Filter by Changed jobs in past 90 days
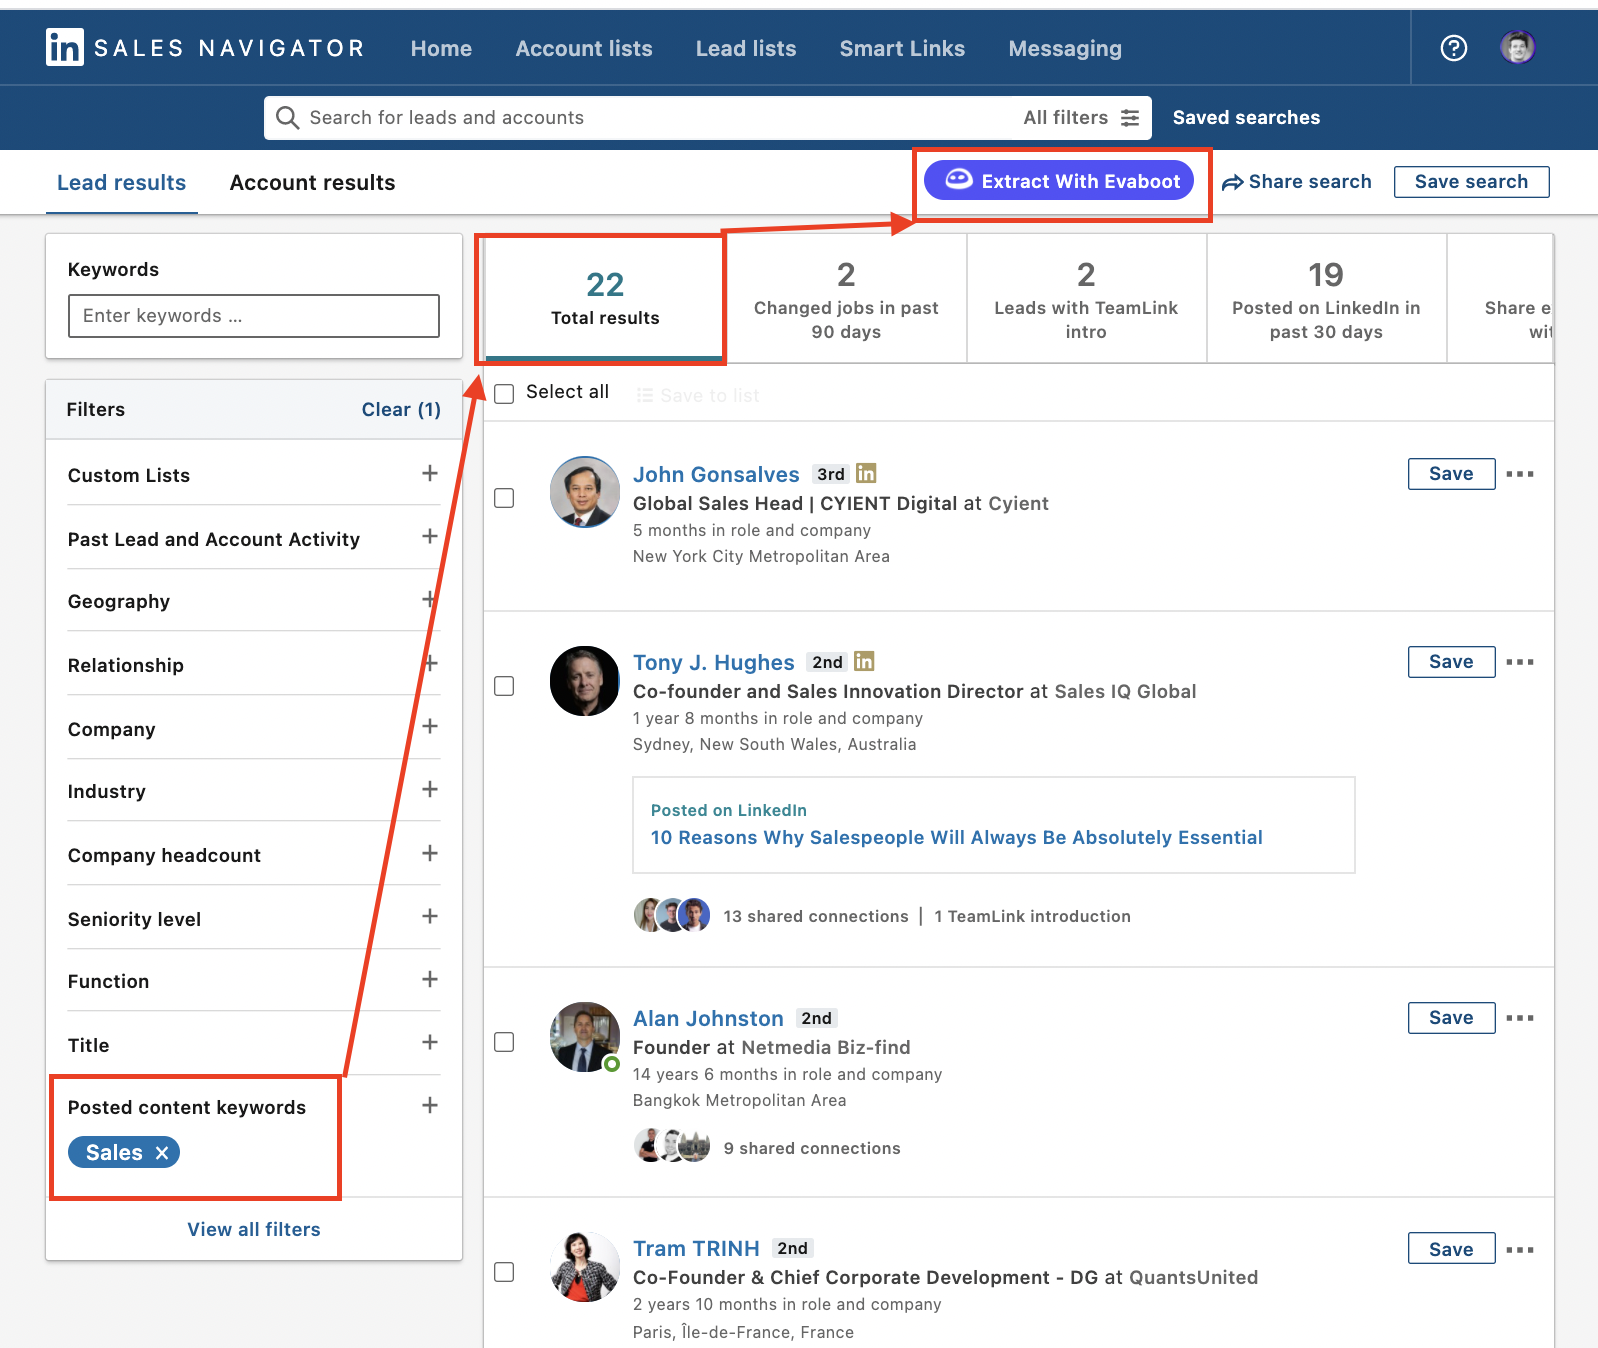1598x1348 pixels. click(x=846, y=298)
